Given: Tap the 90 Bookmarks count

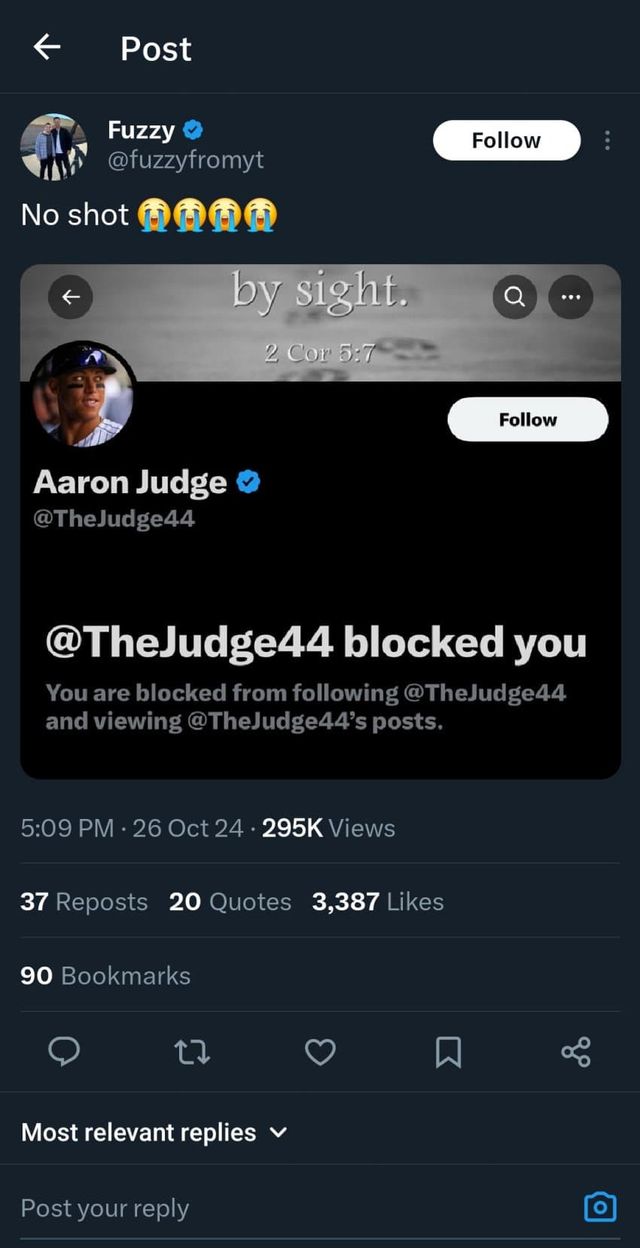Looking at the screenshot, I should click(105, 976).
